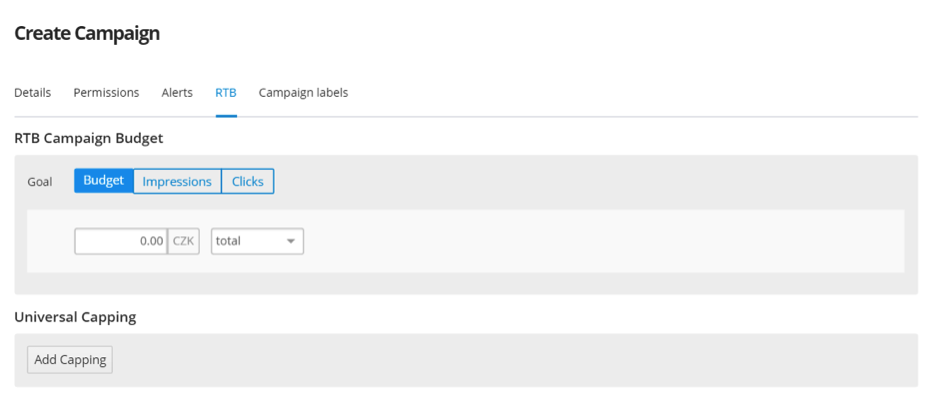940x404 pixels.
Task: Choose Impressions as the campaign goal
Action: 177,181
